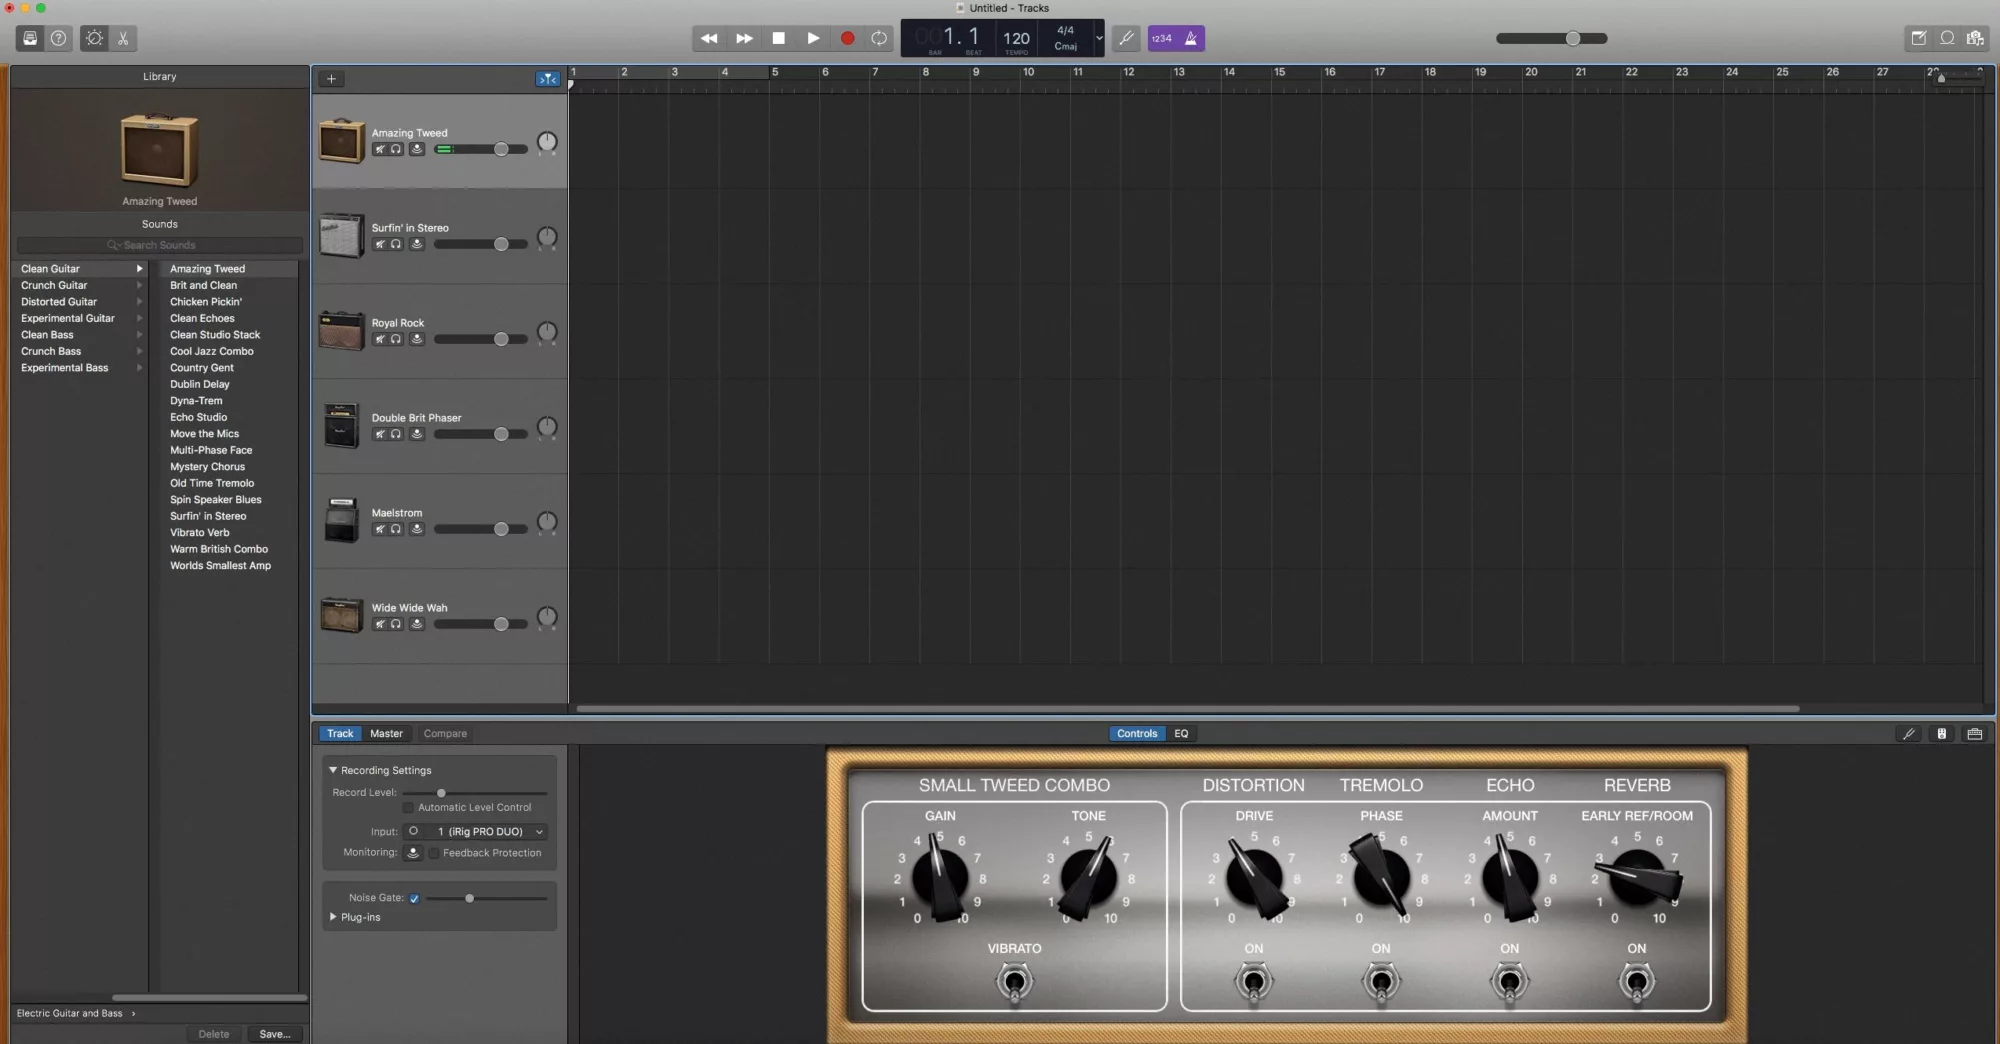This screenshot has width=2000, height=1044.
Task: Open Smart Controls with the knob icon
Action: [94, 38]
